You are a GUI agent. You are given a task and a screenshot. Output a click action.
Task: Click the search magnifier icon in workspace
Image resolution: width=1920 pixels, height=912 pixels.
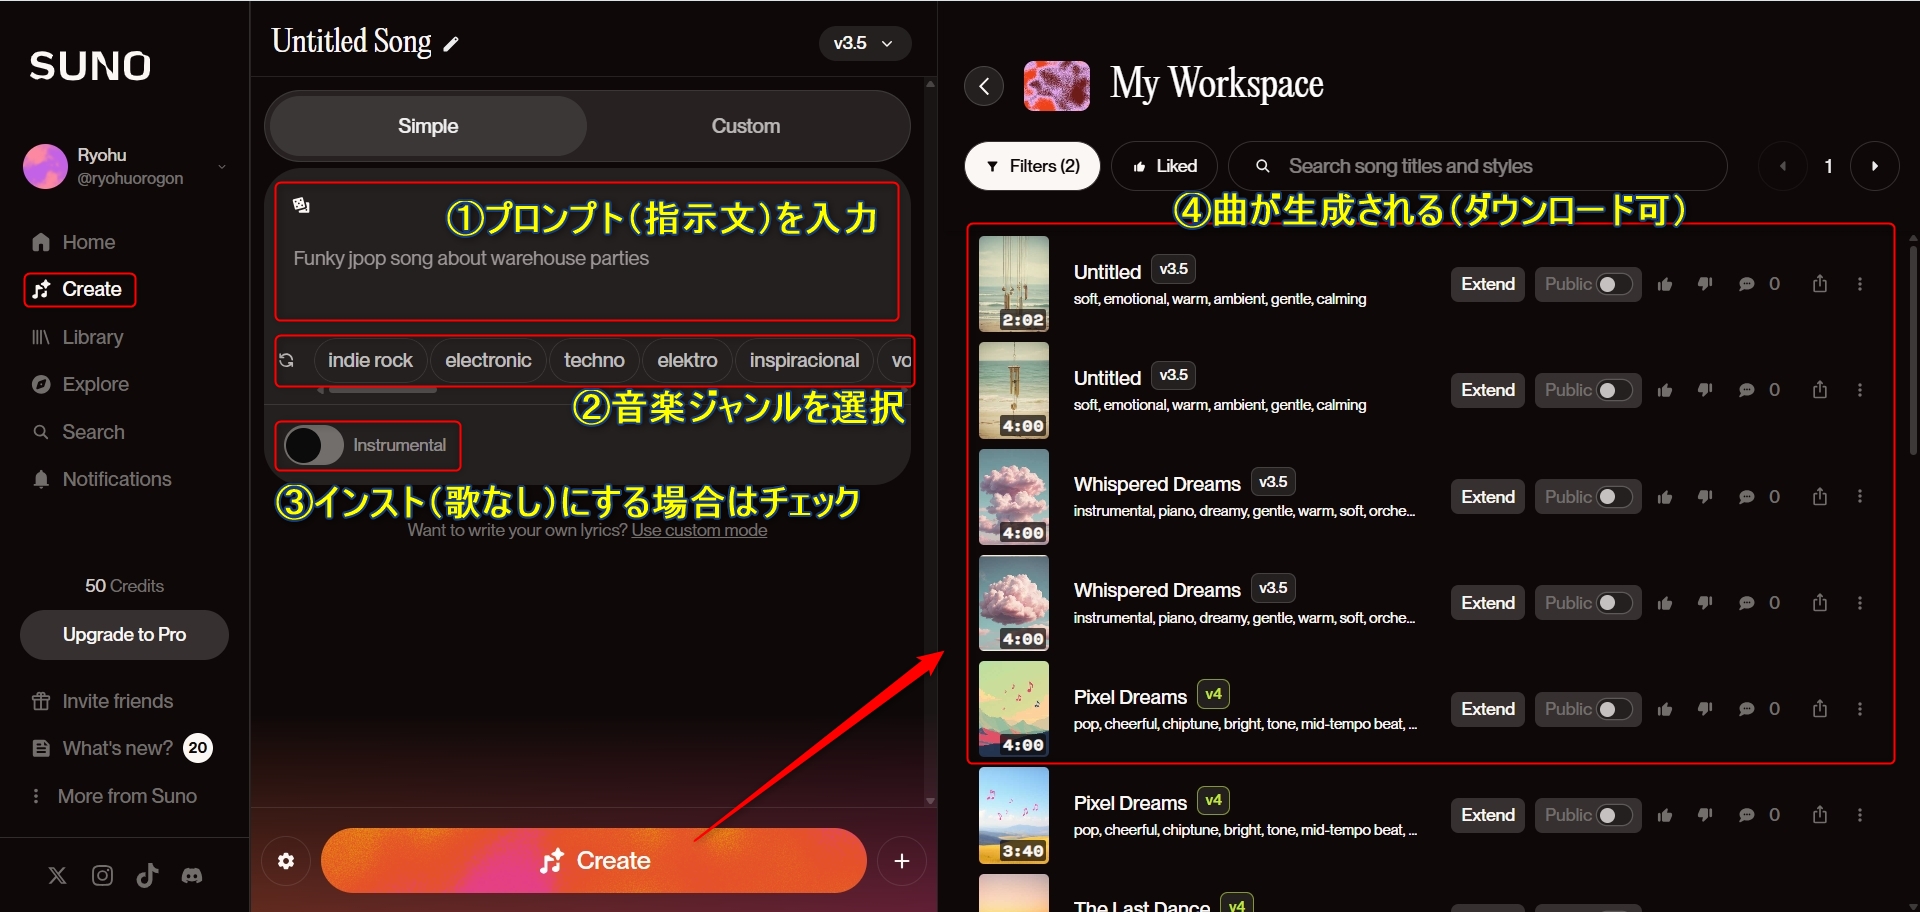click(1263, 166)
